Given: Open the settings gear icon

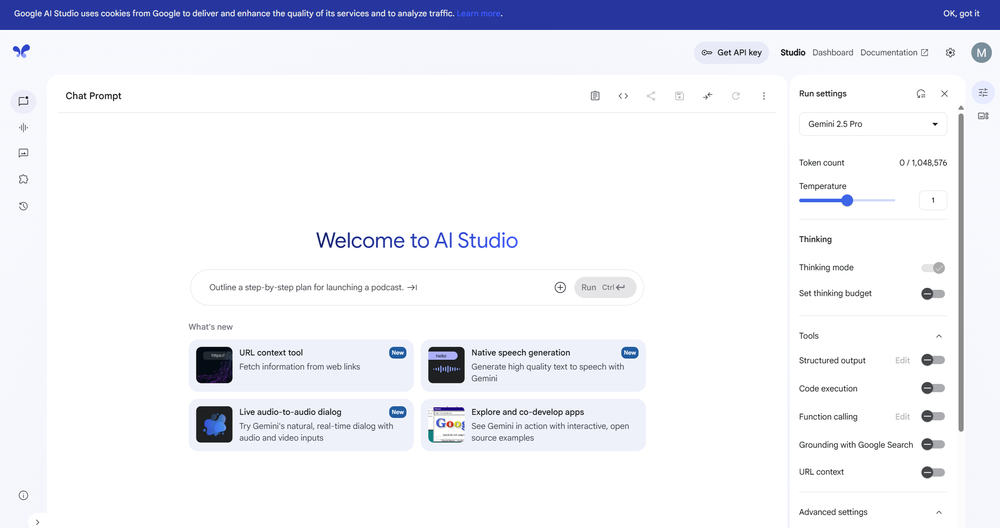Looking at the screenshot, I should click(x=950, y=52).
